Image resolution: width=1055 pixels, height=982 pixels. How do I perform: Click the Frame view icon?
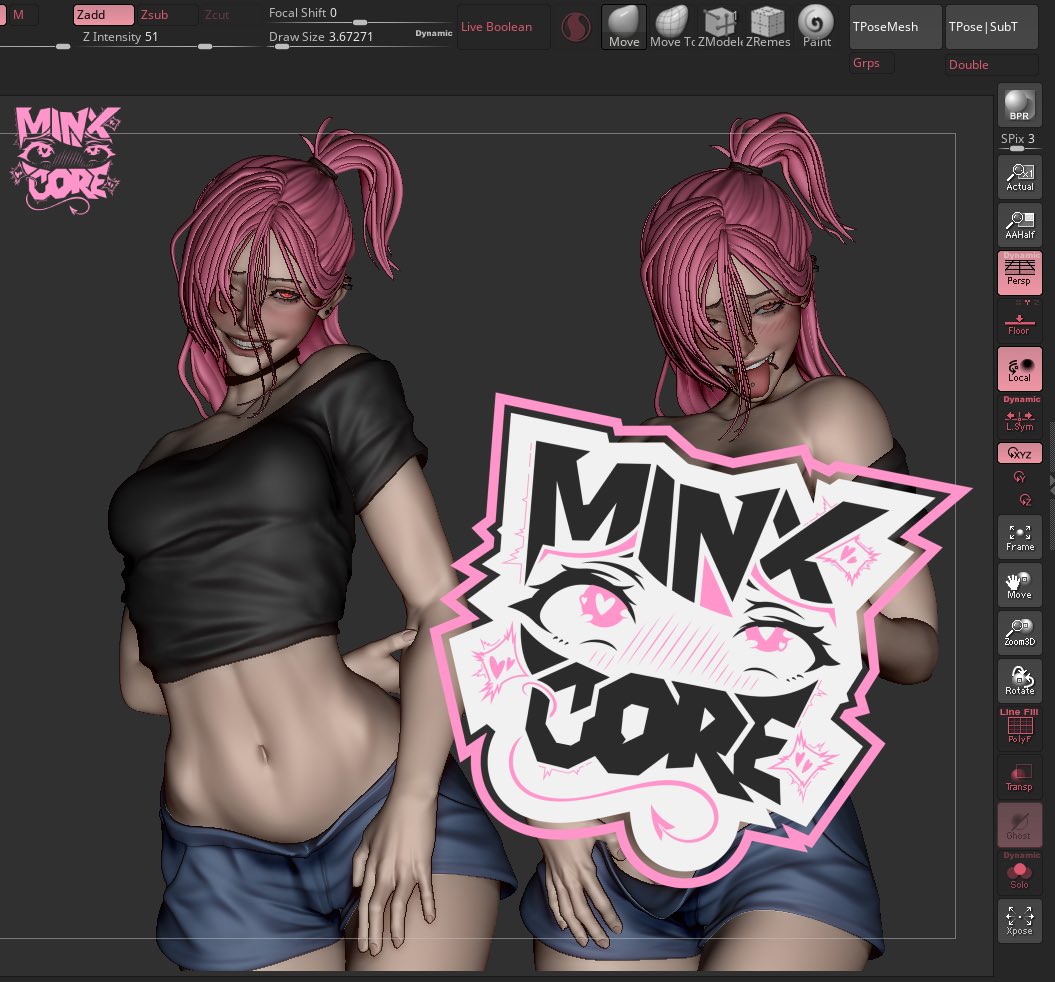(x=1019, y=537)
